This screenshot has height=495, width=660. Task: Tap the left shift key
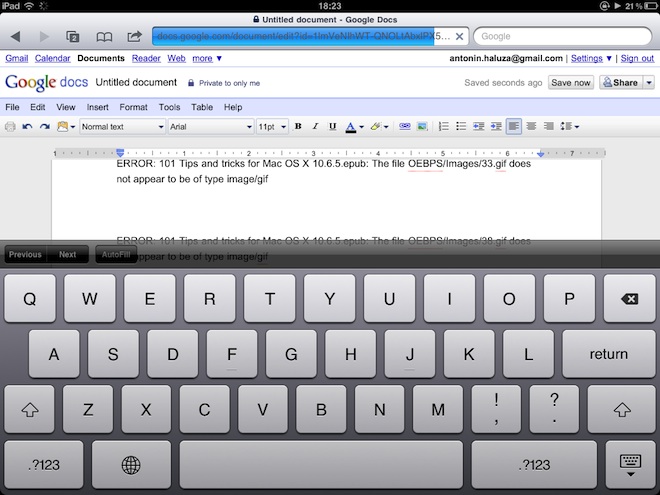(x=29, y=409)
